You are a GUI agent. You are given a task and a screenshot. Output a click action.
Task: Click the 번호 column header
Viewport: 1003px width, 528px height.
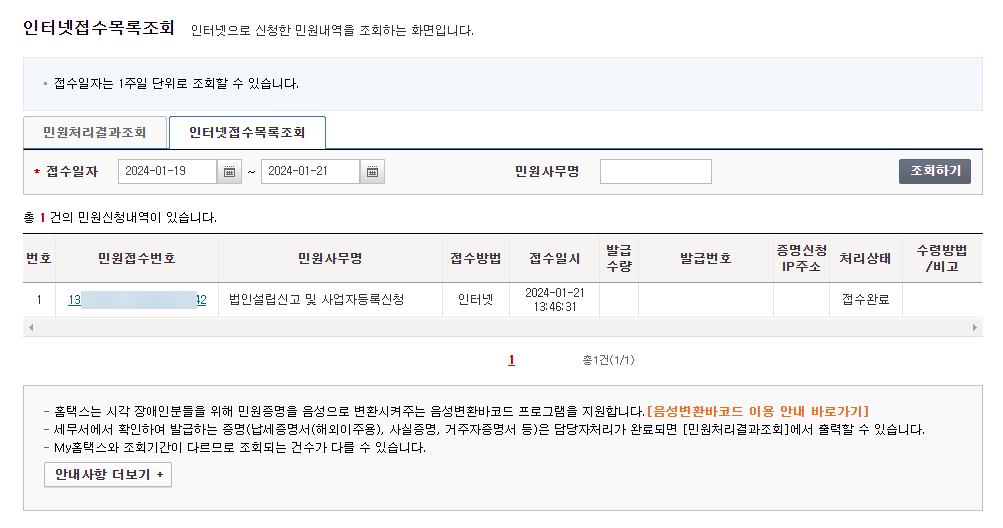[x=39, y=259]
